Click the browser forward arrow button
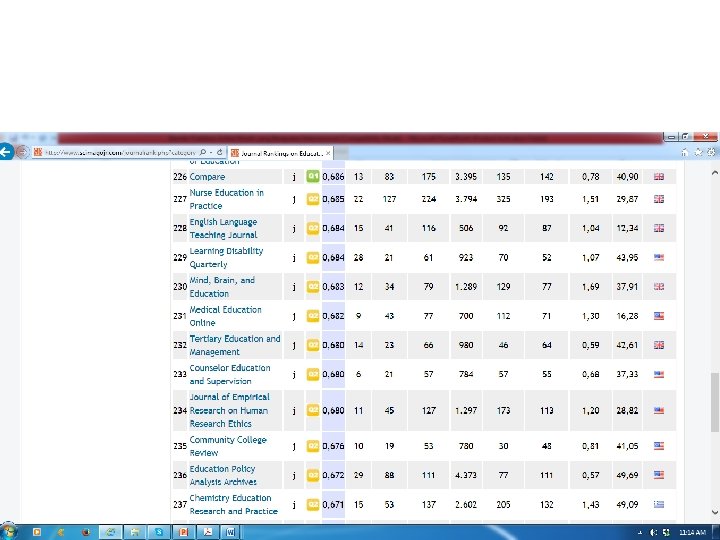 (x=22, y=152)
